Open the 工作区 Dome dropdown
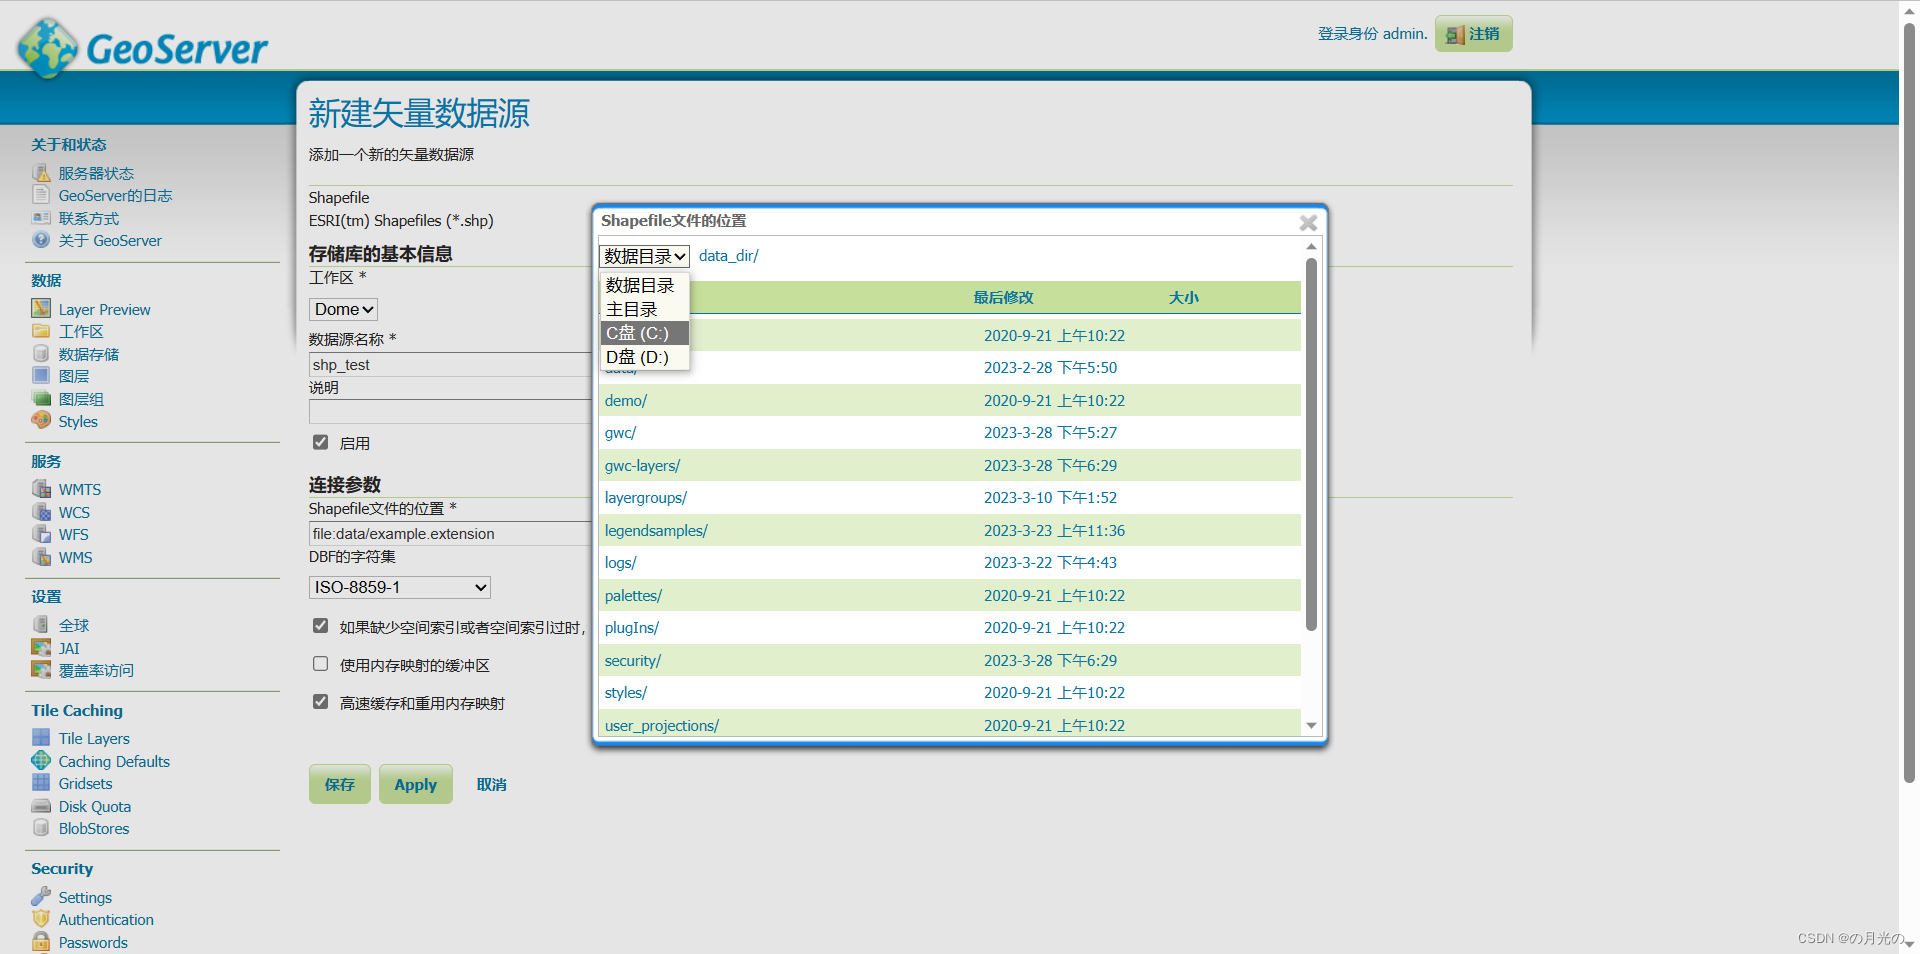 (x=343, y=309)
